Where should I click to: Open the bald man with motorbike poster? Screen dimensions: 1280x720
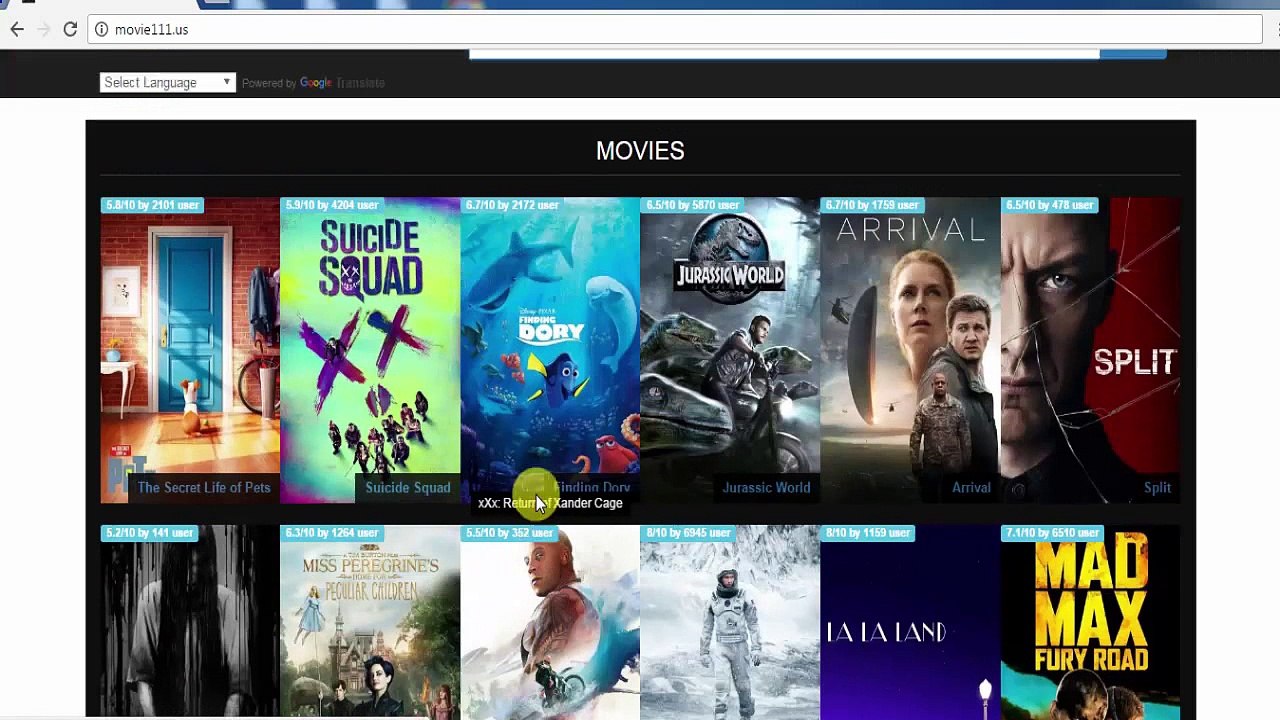[x=550, y=622]
